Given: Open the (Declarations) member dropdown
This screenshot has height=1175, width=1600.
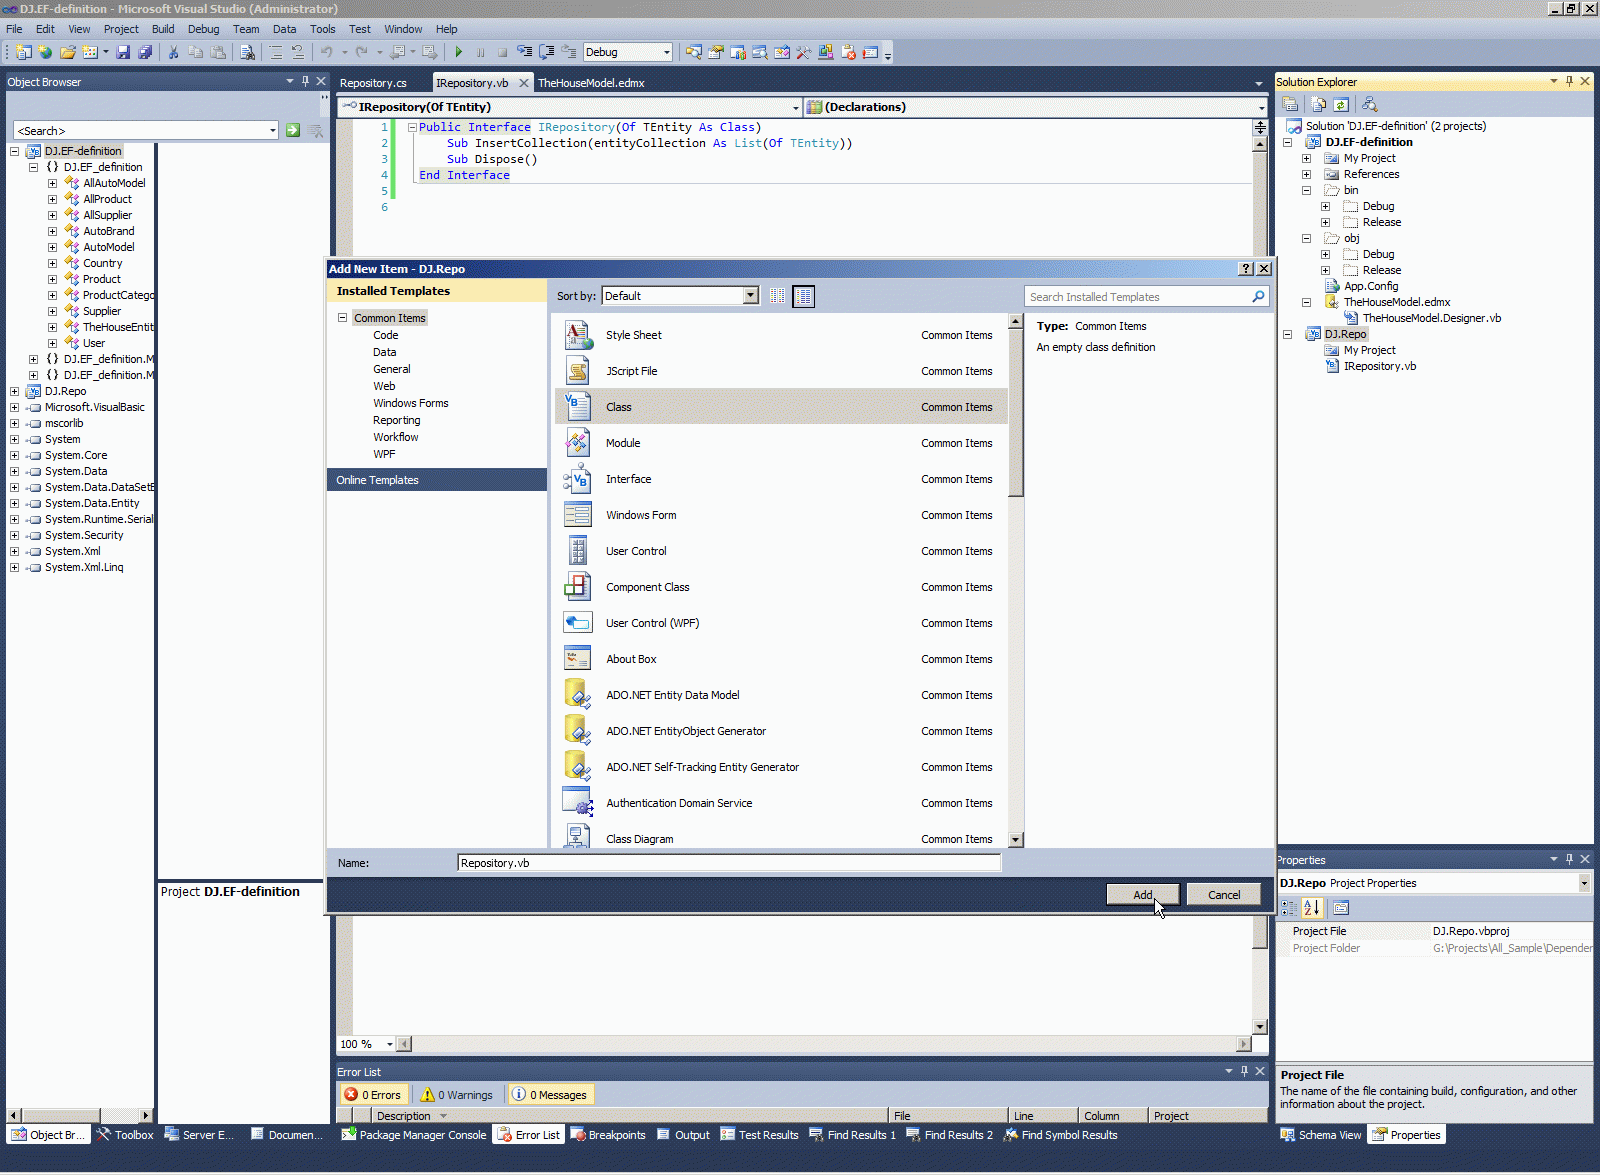Looking at the screenshot, I should coord(1036,107).
